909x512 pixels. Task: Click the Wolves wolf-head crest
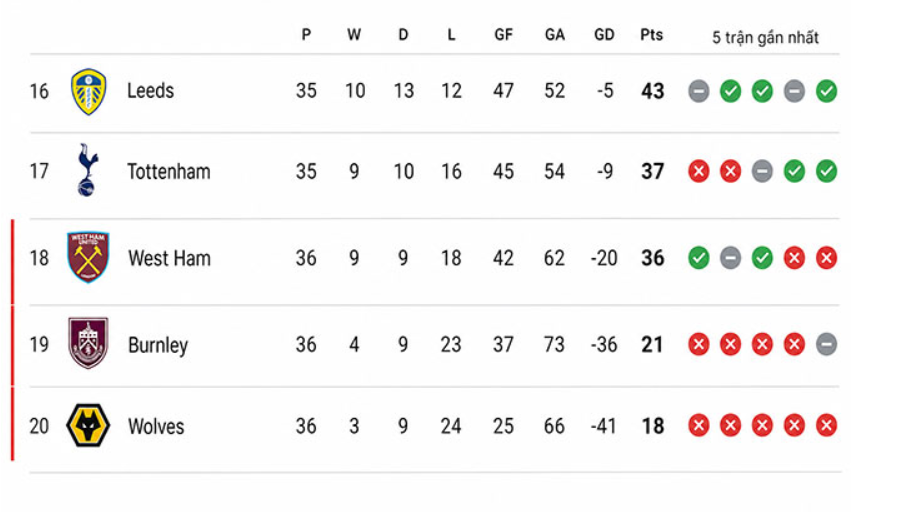coord(88,426)
